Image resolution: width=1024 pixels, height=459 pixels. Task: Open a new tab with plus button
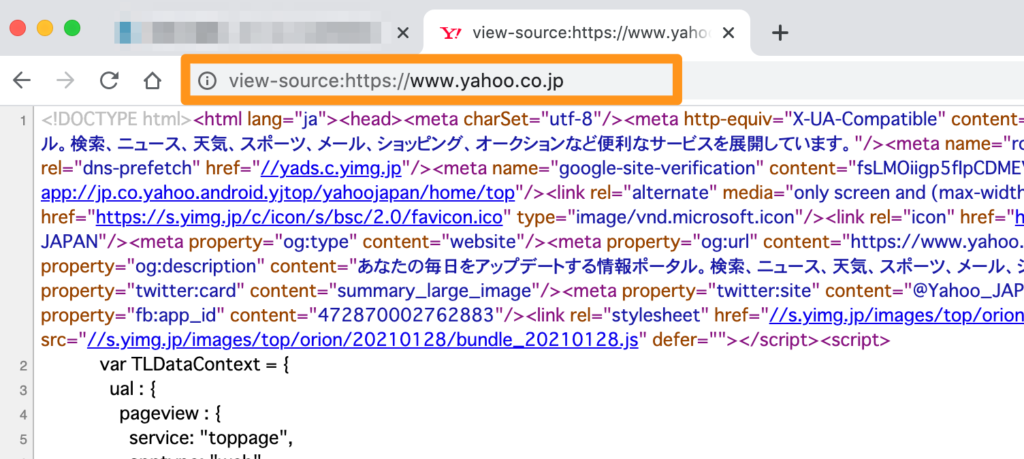coord(781,33)
